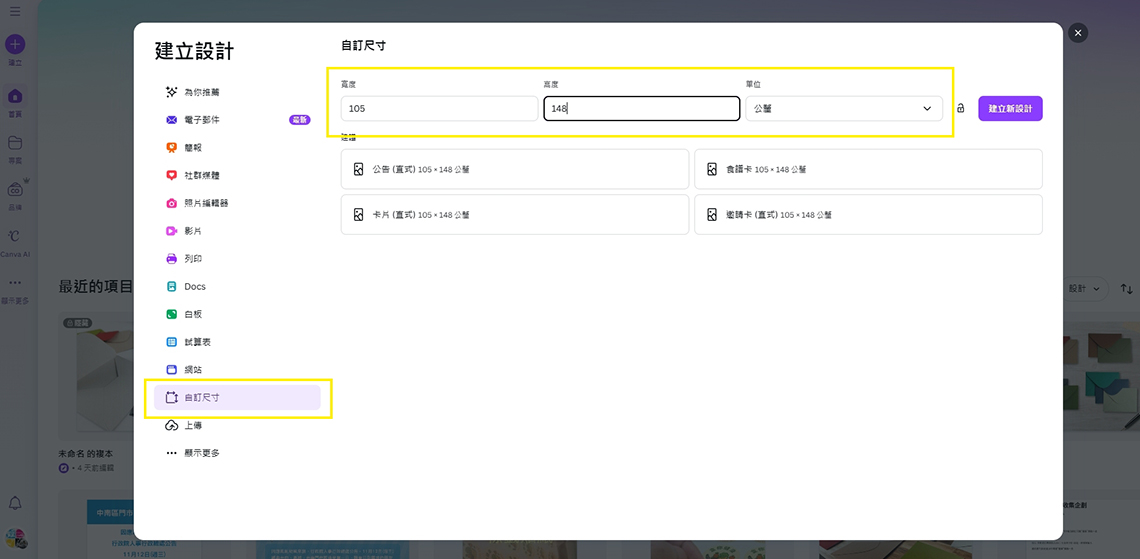Select 簡報 category in the list

194,147
